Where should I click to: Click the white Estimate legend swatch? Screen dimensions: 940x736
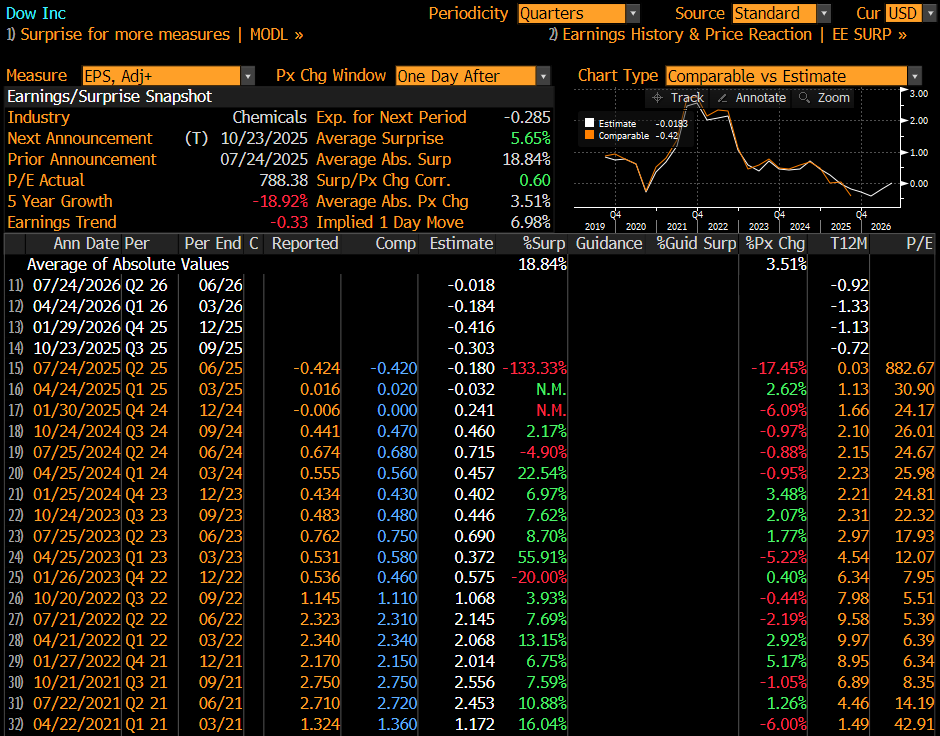click(590, 123)
